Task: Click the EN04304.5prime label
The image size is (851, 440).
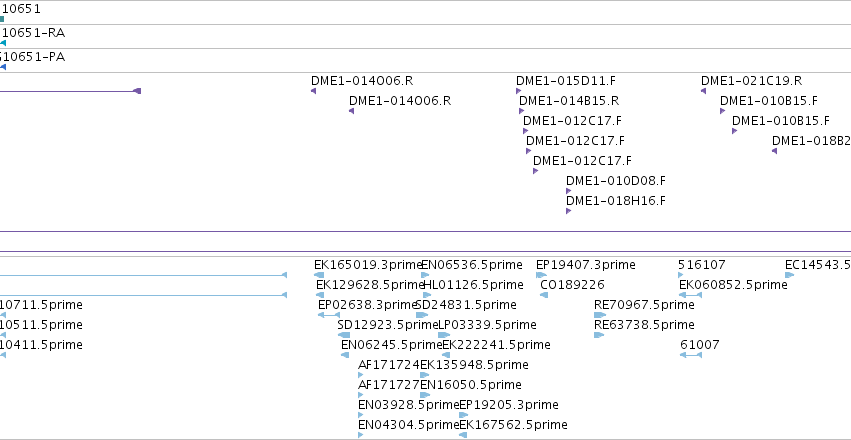Action: coord(409,425)
